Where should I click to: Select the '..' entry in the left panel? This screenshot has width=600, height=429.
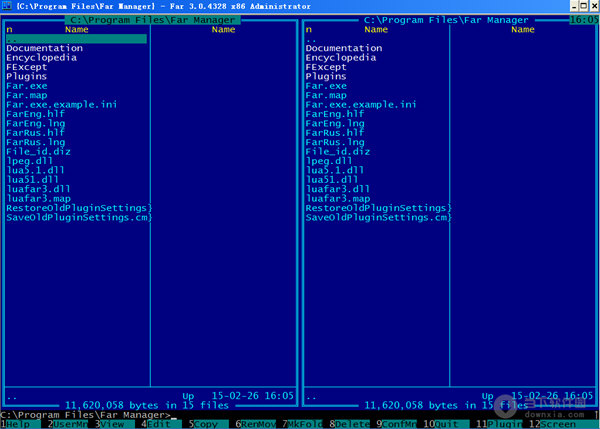point(76,39)
